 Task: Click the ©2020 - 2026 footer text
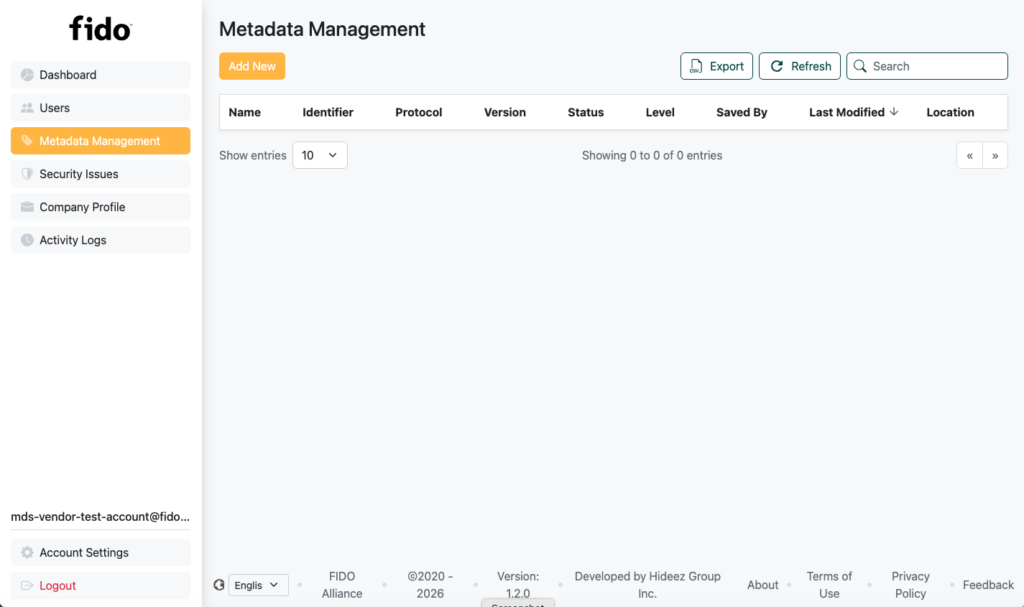[x=430, y=585]
